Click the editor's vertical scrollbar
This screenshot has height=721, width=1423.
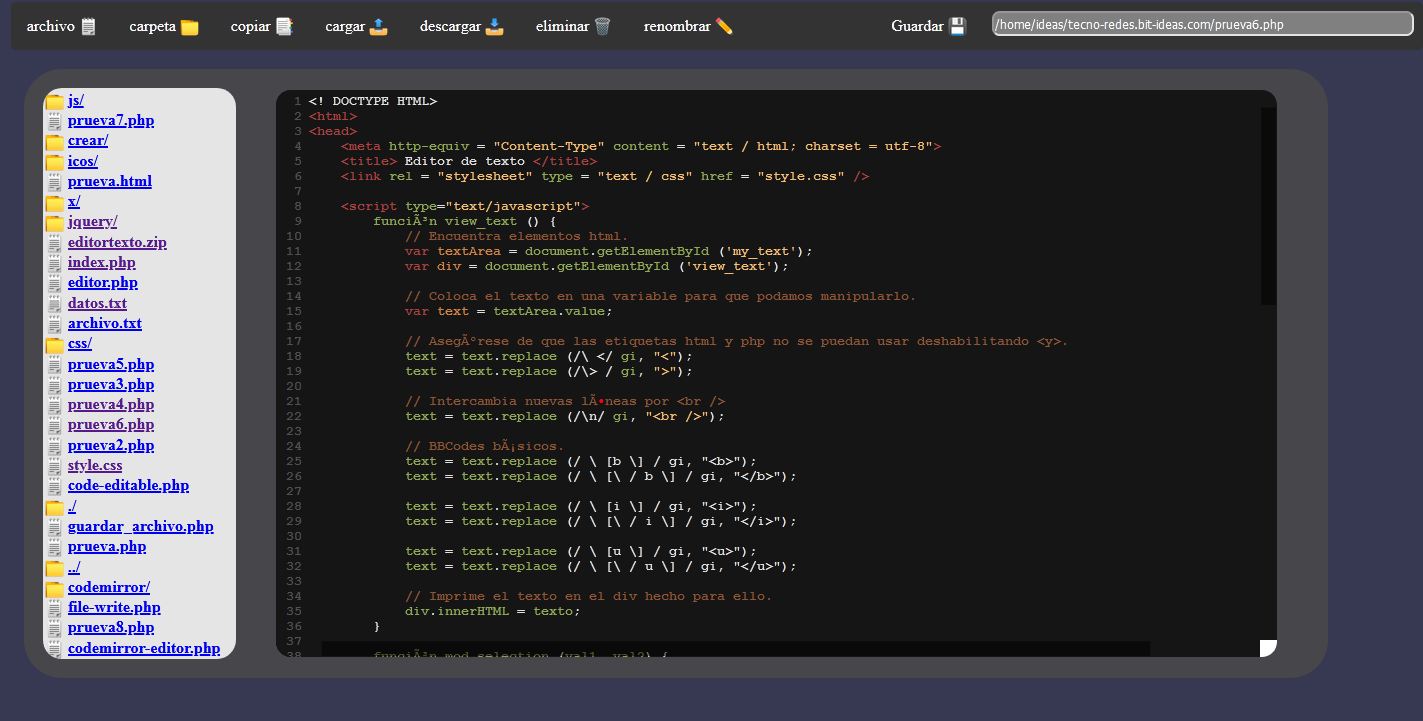point(1268,205)
